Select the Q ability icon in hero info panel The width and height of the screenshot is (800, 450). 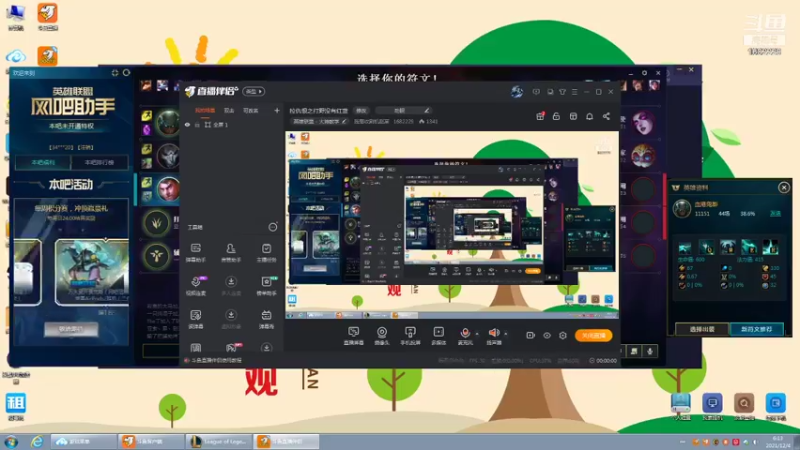click(x=706, y=247)
